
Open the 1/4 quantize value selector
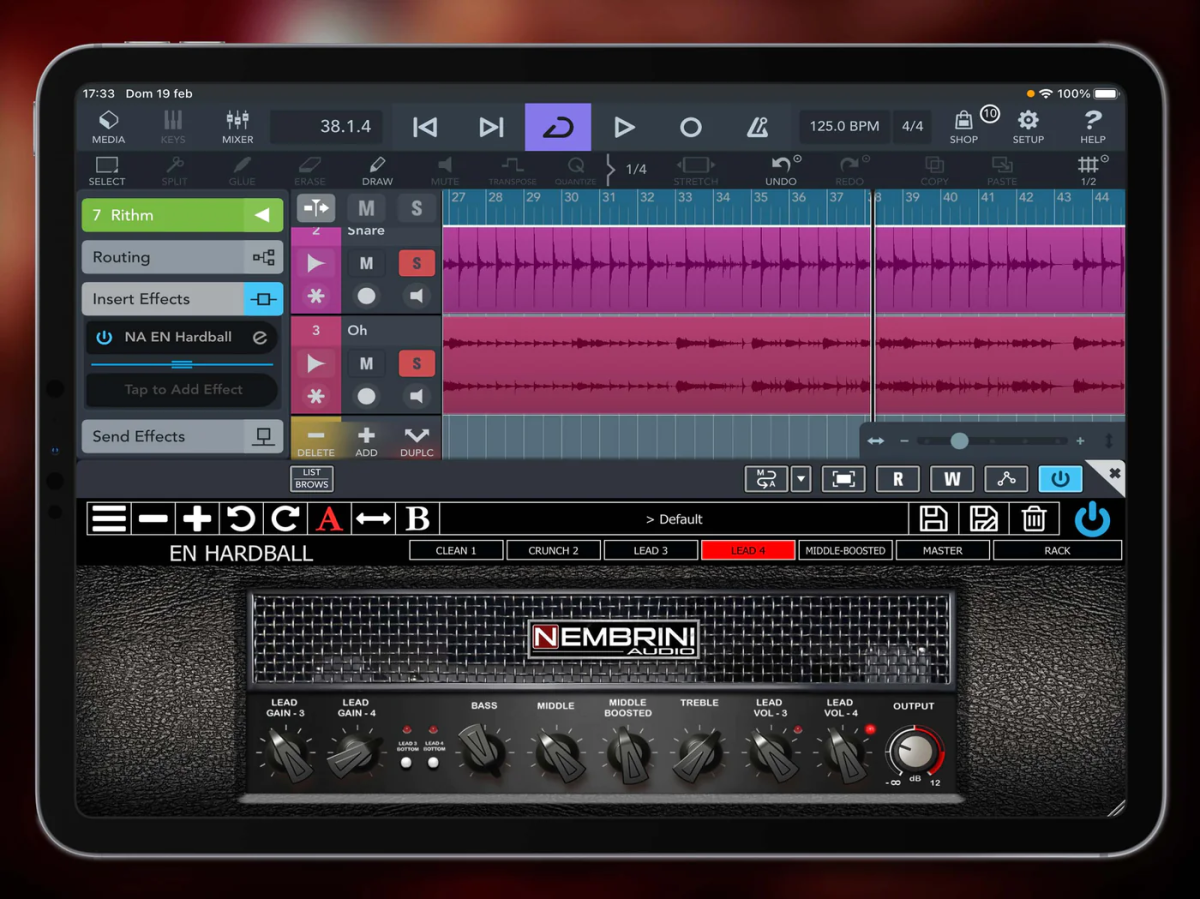coord(636,169)
